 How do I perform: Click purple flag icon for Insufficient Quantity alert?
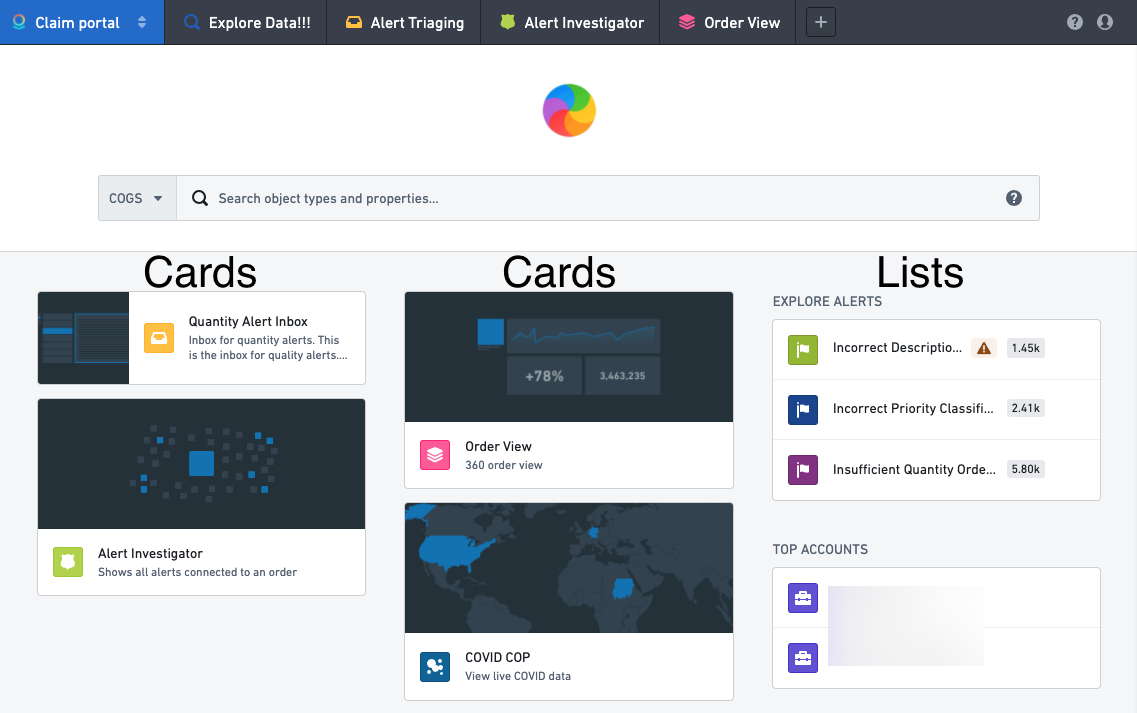[x=803, y=470]
